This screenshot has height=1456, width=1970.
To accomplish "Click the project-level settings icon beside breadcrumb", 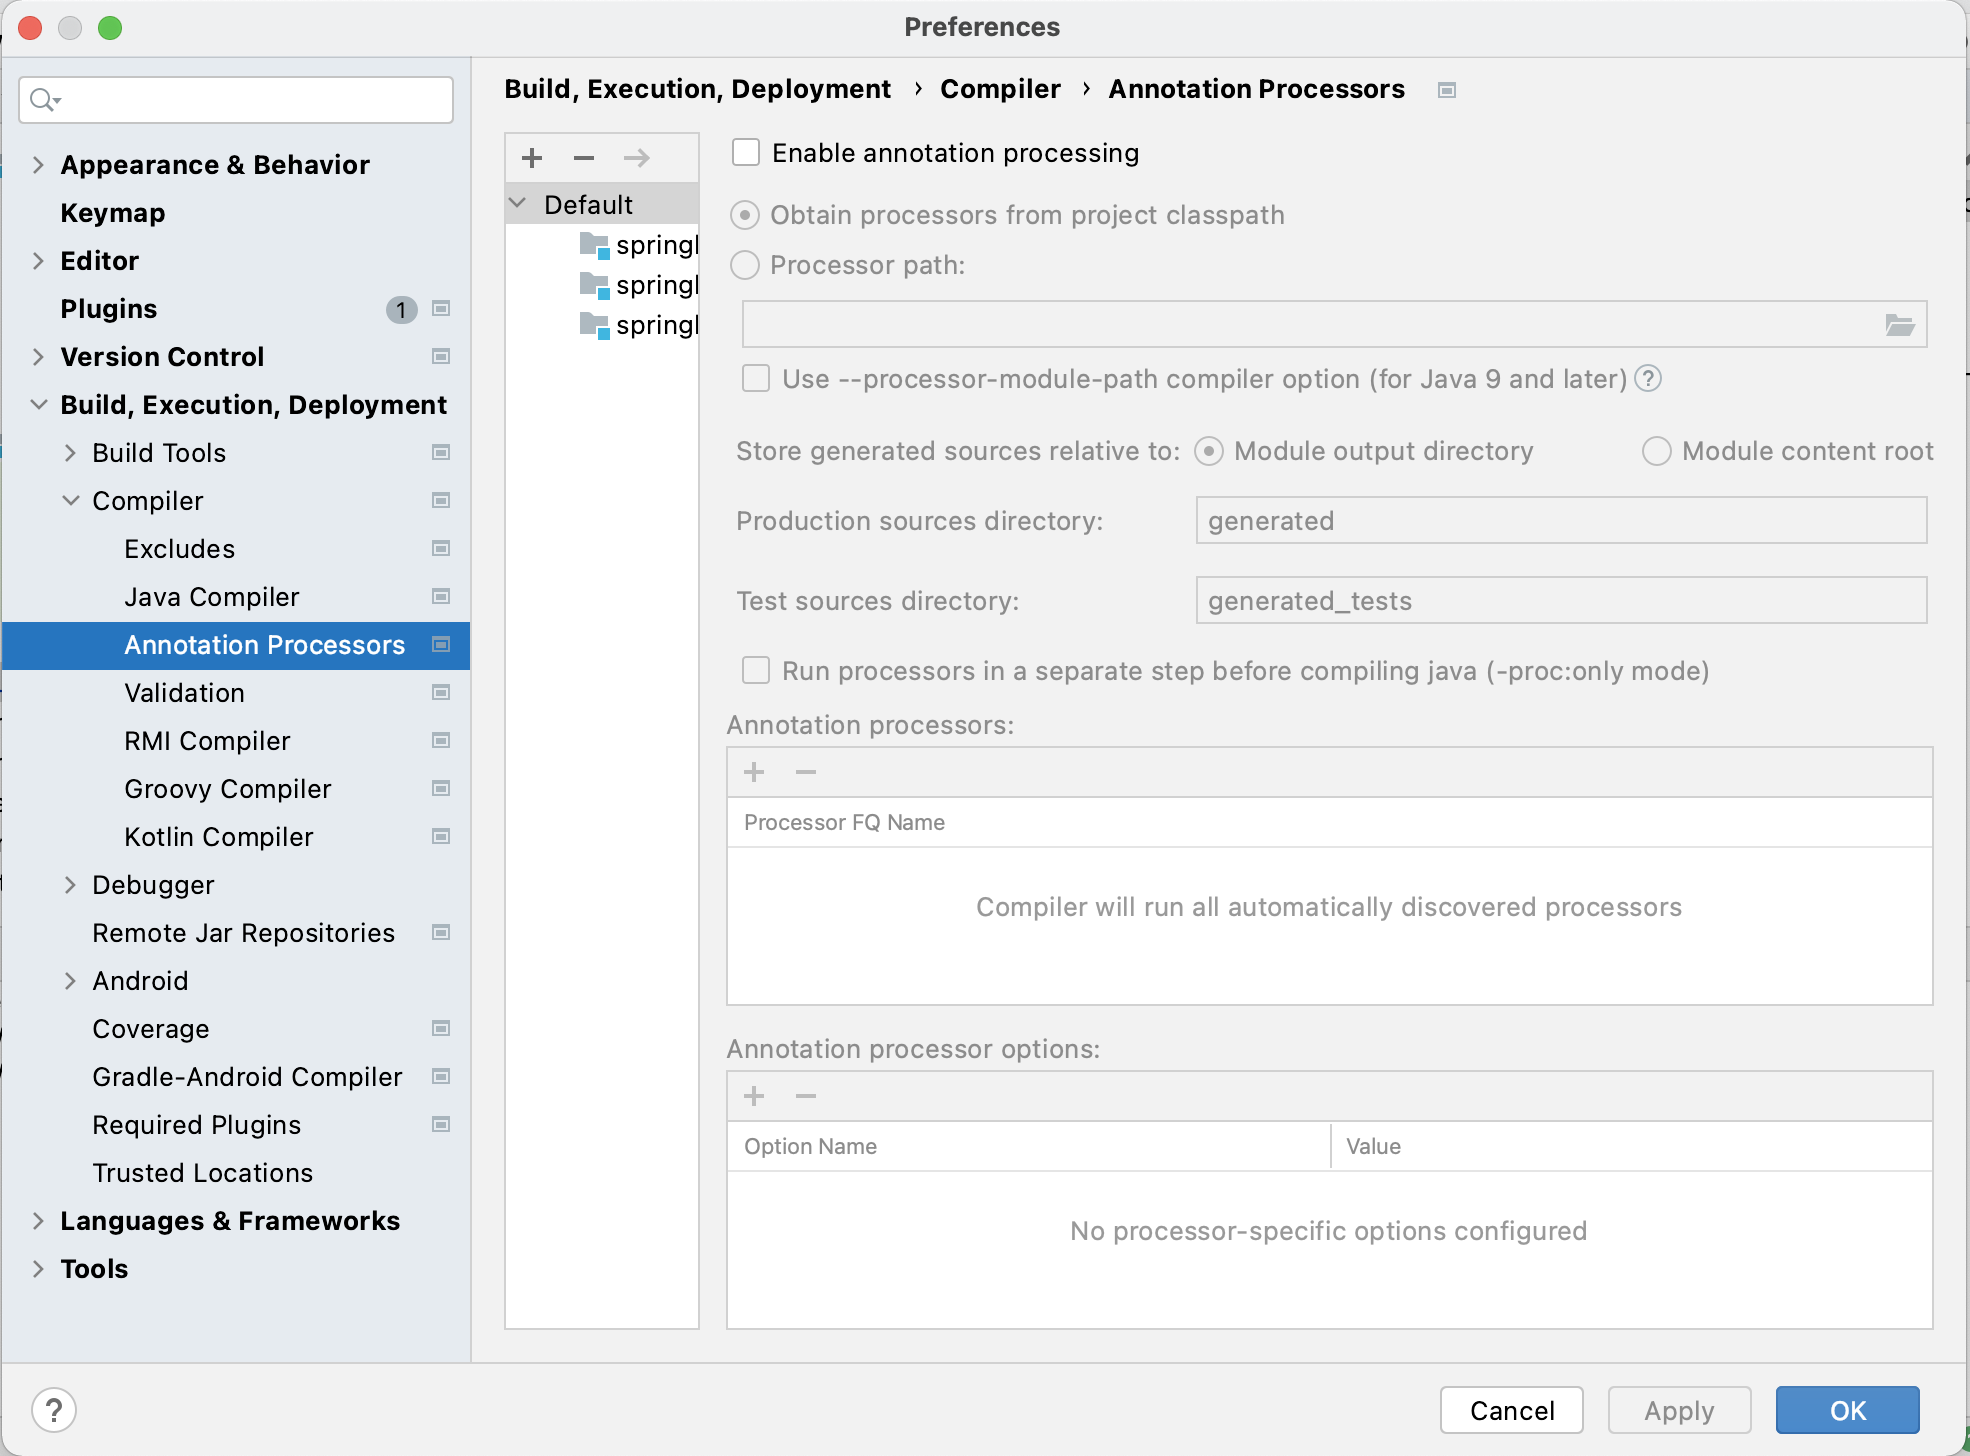I will pos(1446,90).
